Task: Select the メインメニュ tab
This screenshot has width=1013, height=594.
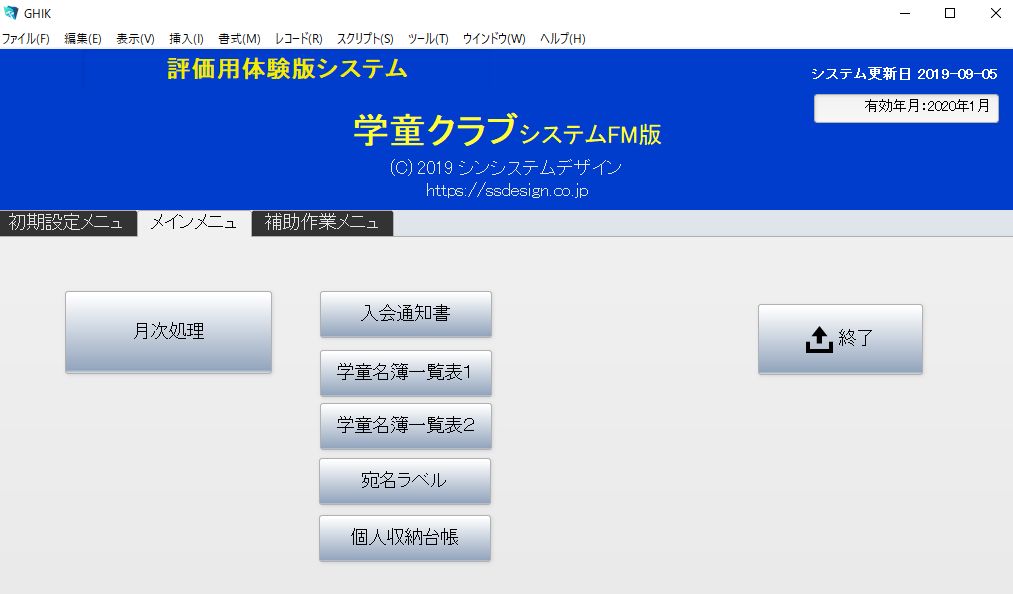Action: point(194,223)
